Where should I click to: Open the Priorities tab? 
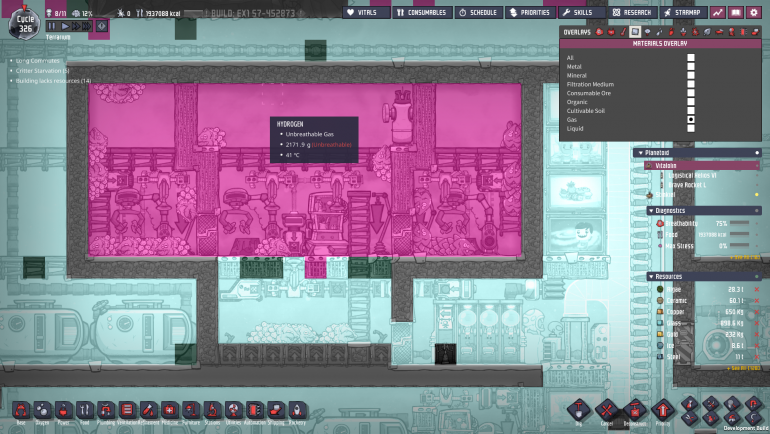(x=531, y=12)
